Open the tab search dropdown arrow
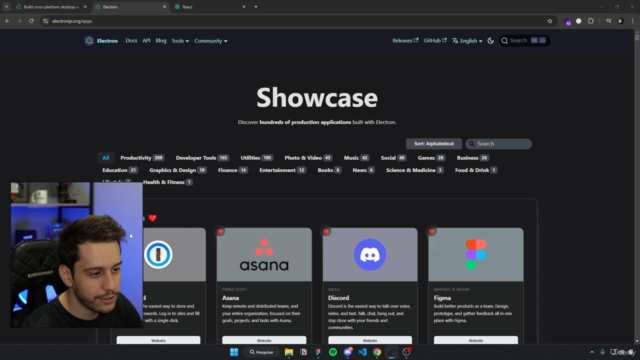The width and height of the screenshot is (640, 360). pyautogui.click(x=7, y=7)
